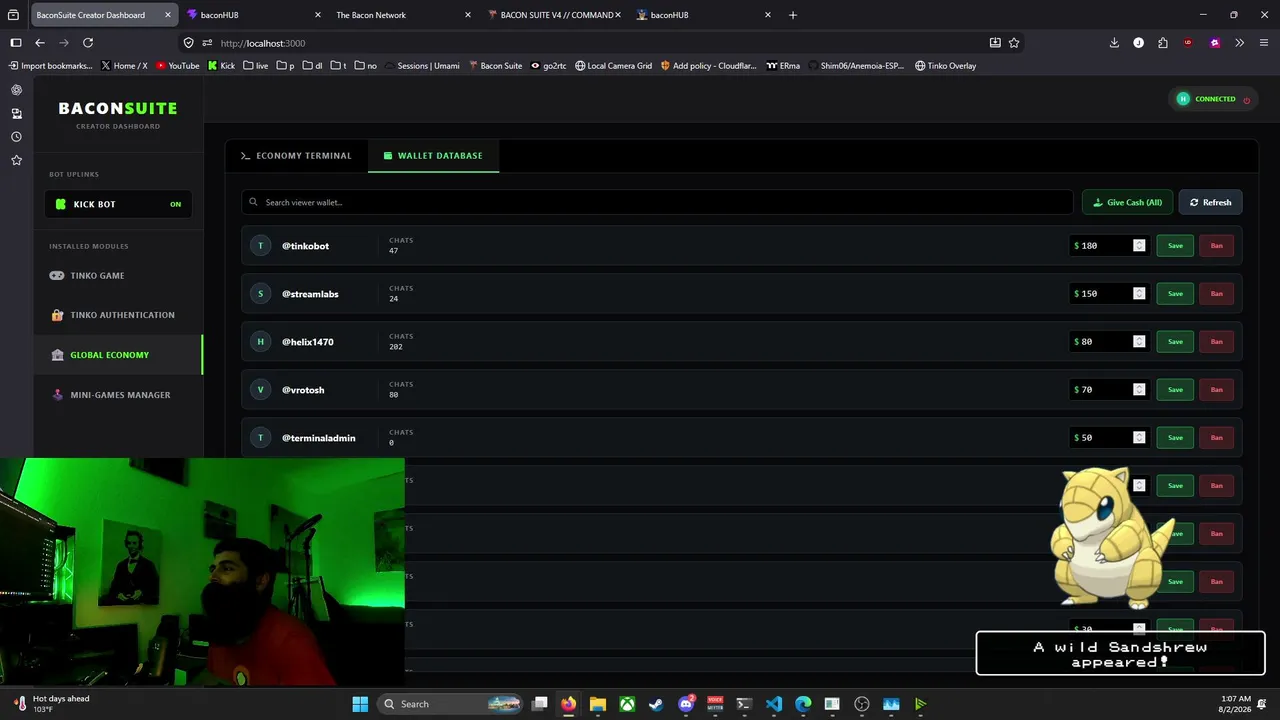The image size is (1280, 720).
Task: Open the Kick bookmark in bookmarks bar
Action: click(221, 66)
